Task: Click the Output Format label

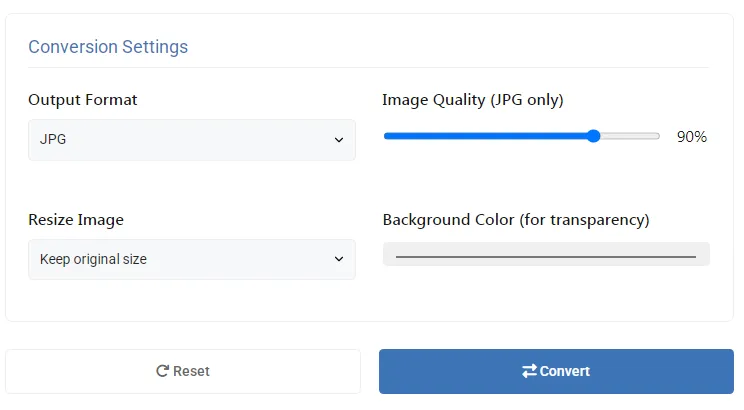Action: click(83, 100)
